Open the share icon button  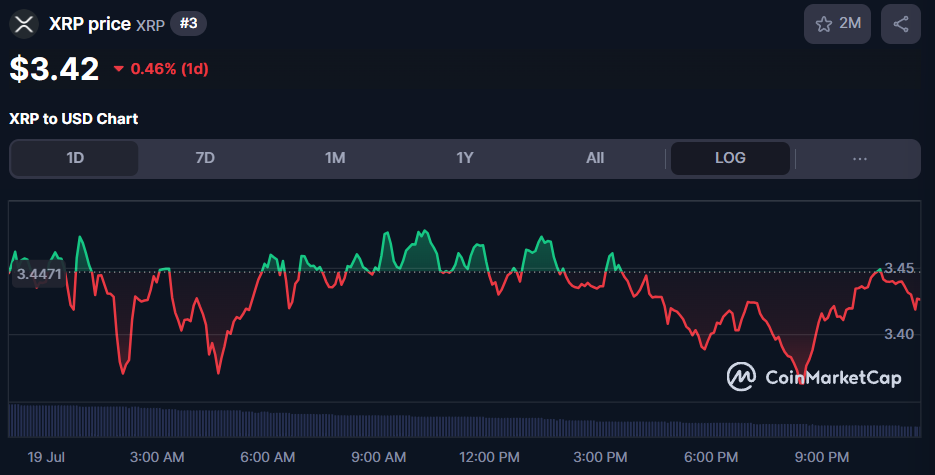coord(901,24)
